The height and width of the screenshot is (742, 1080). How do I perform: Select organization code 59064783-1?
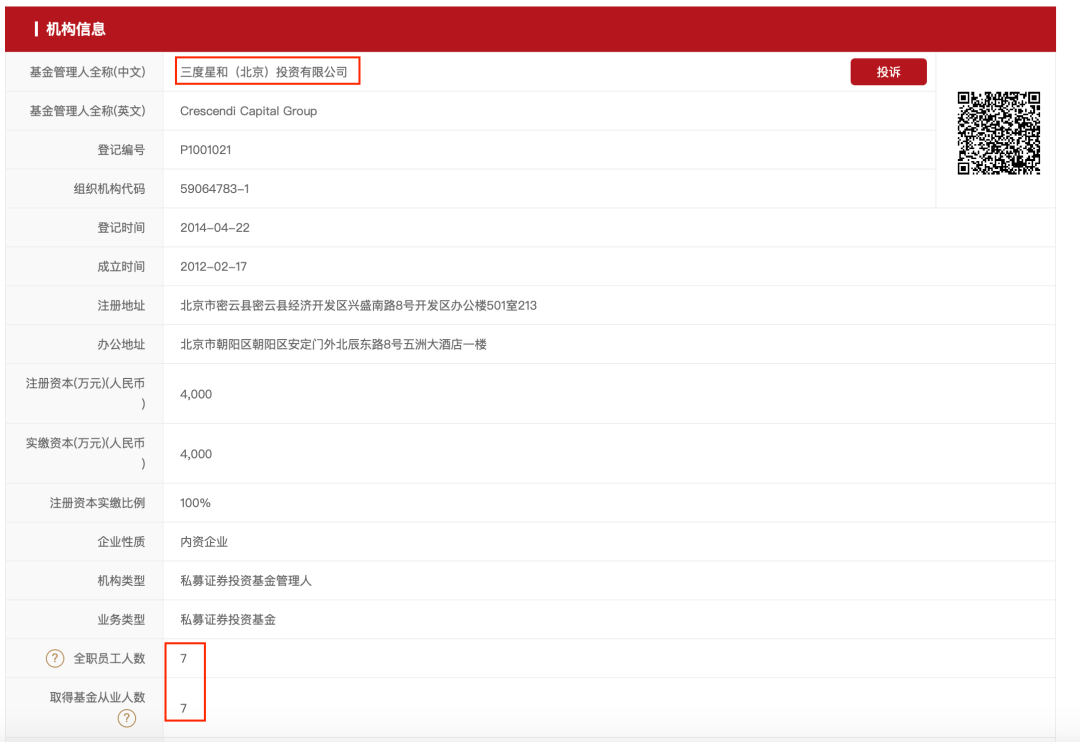[214, 189]
